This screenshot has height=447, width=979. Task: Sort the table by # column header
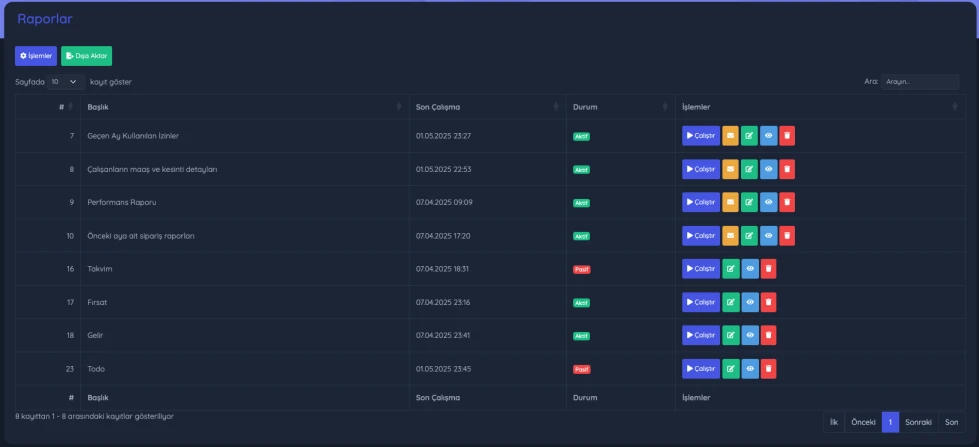pos(48,107)
